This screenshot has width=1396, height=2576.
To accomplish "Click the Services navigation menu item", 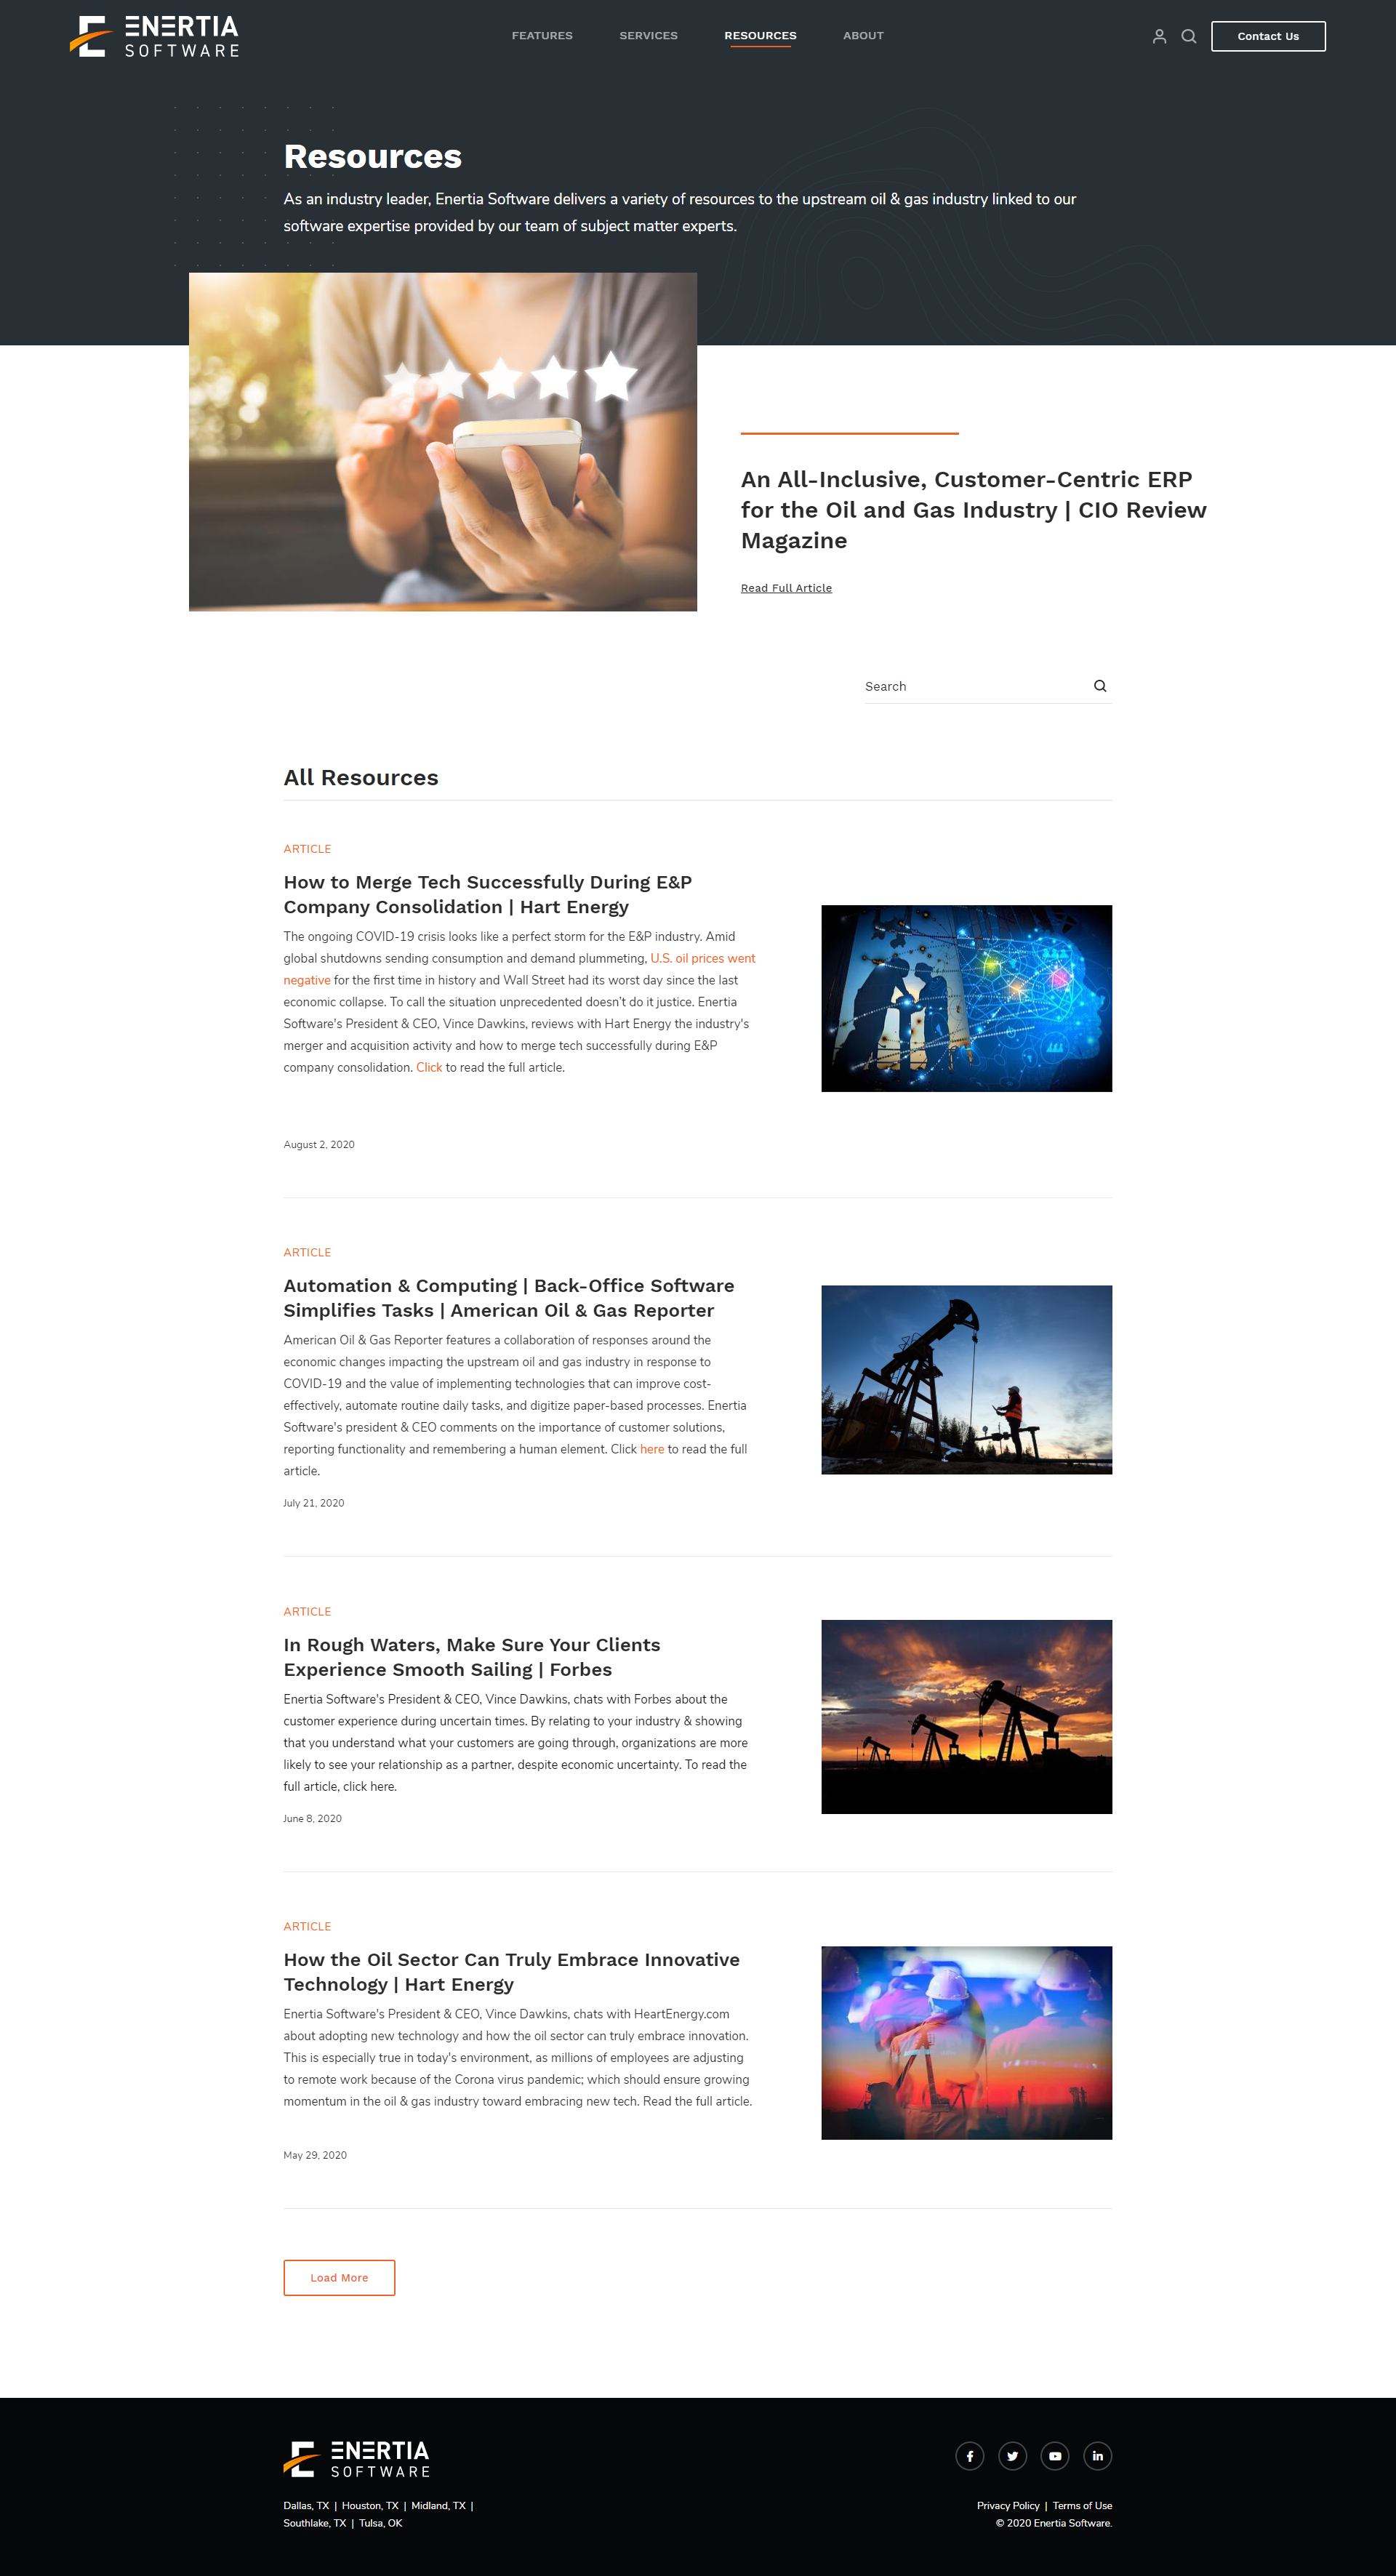I will tap(650, 34).
